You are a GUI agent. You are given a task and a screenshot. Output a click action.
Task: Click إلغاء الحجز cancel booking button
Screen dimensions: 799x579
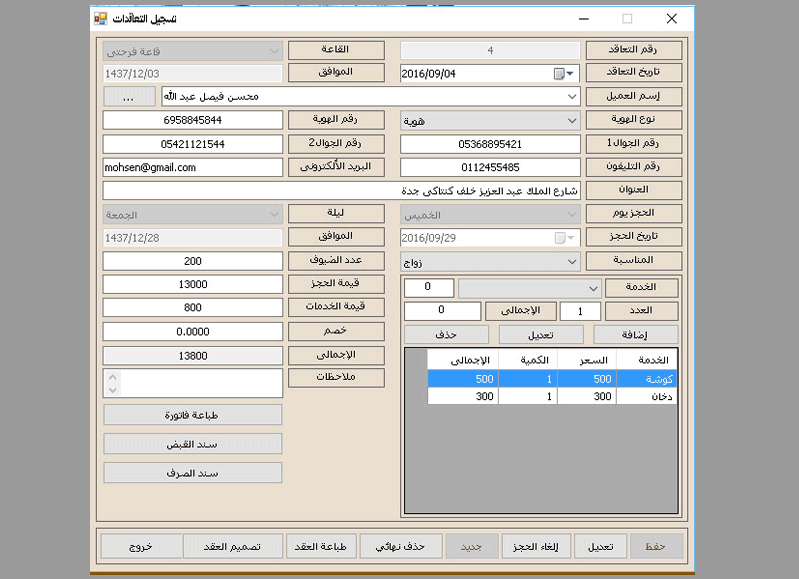coord(536,546)
